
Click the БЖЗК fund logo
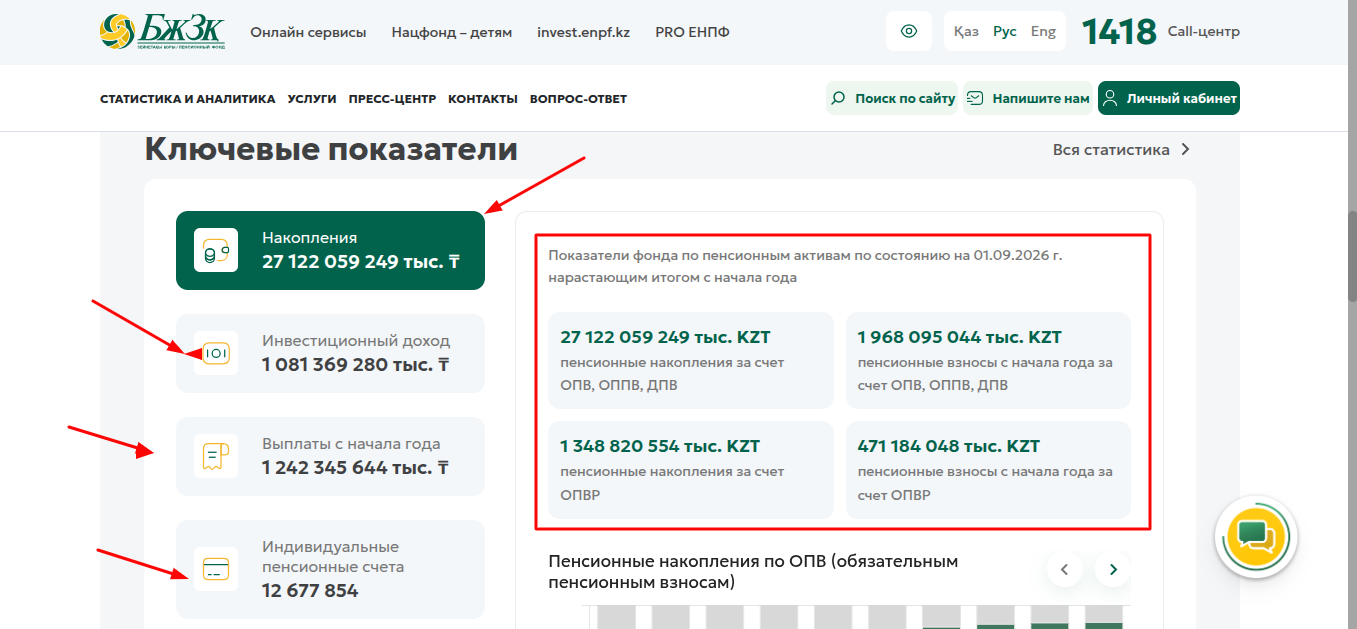(x=163, y=31)
